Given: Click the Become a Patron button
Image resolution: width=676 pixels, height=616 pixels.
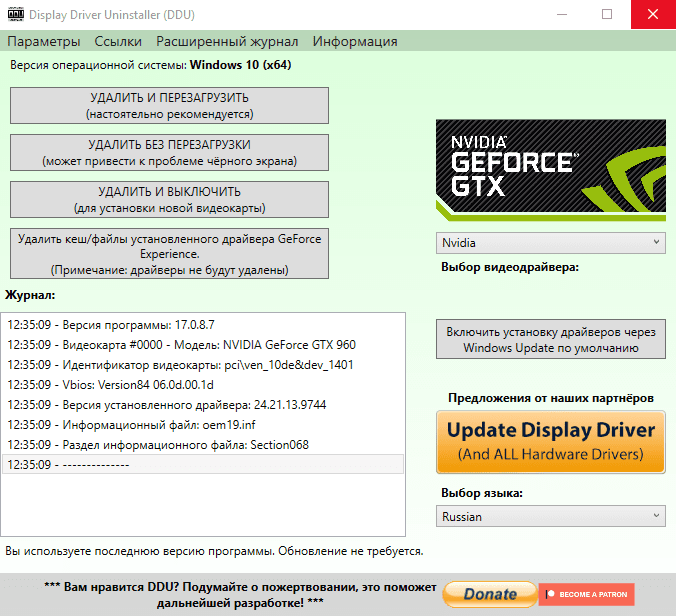Looking at the screenshot, I should (586, 594).
